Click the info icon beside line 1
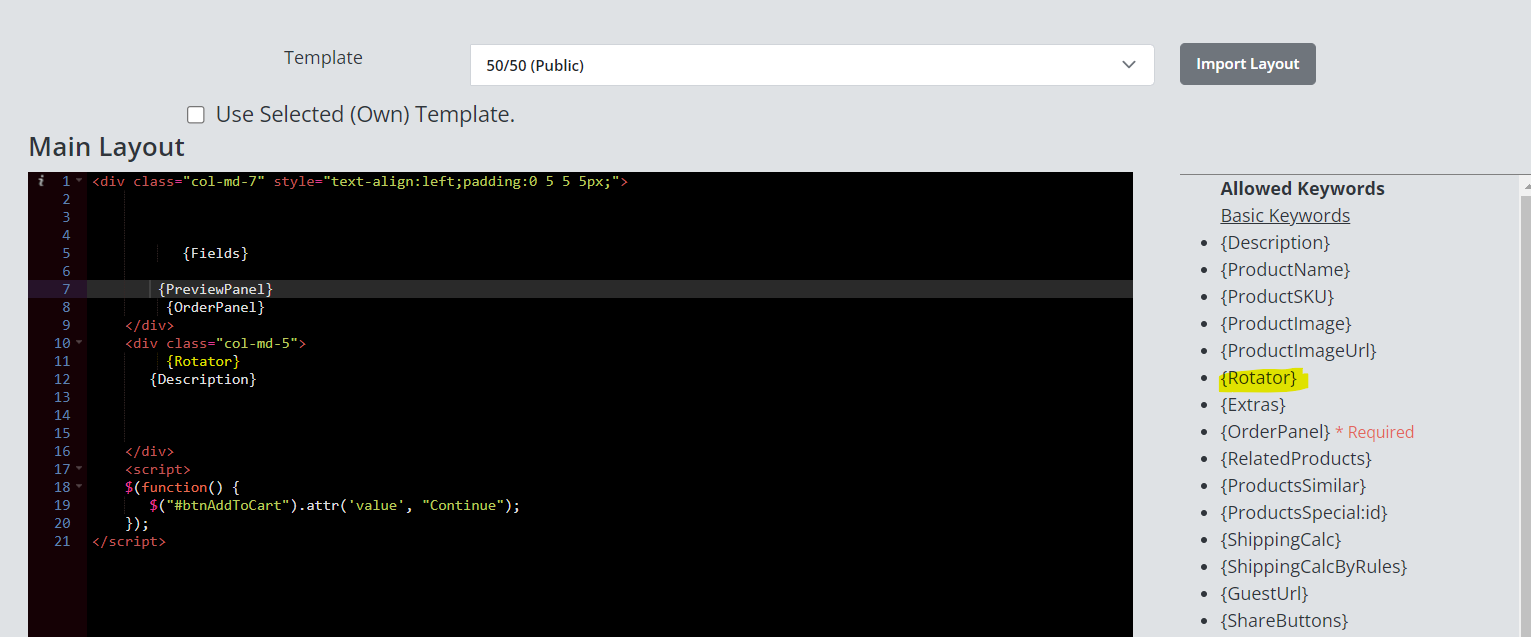The height and width of the screenshot is (637, 1531). click(41, 181)
